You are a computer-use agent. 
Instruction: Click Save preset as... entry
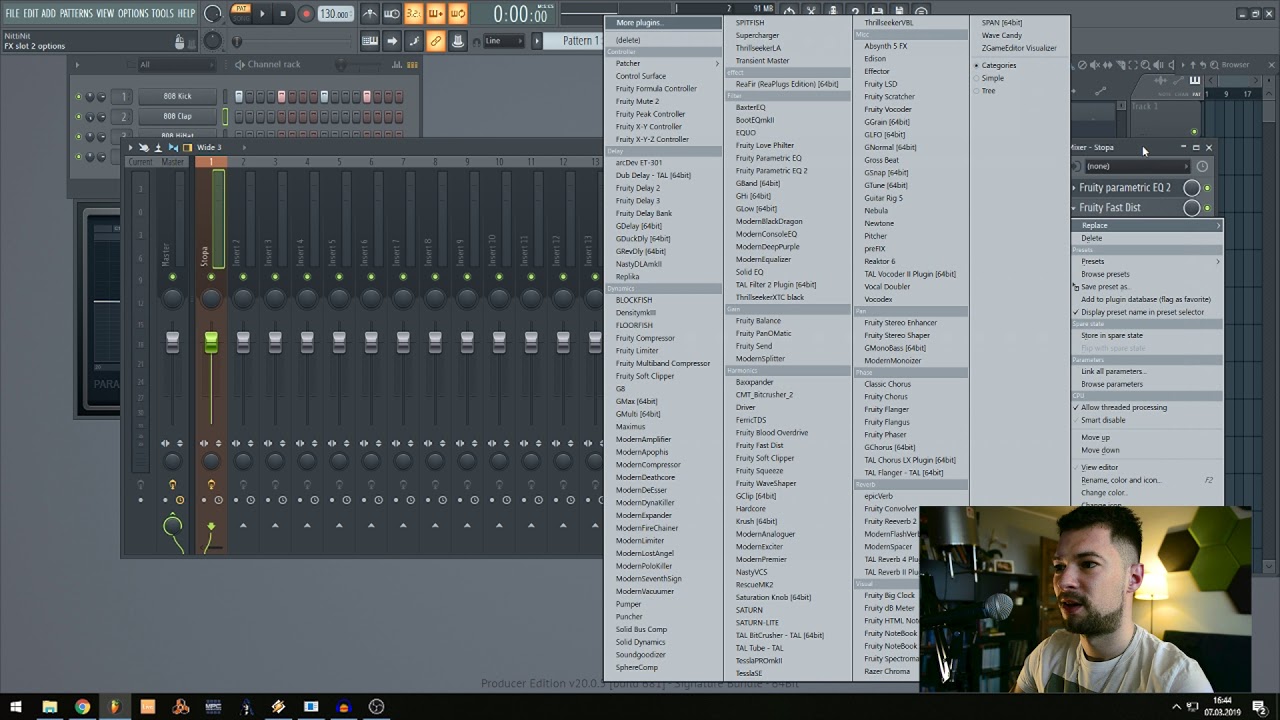(x=1104, y=287)
